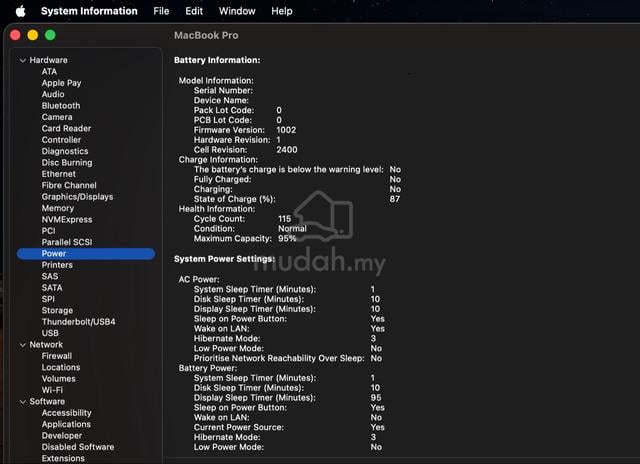Click Prioritise Network Reachability Over Sleep row
The width and height of the screenshot is (640, 464).
click(x=288, y=358)
